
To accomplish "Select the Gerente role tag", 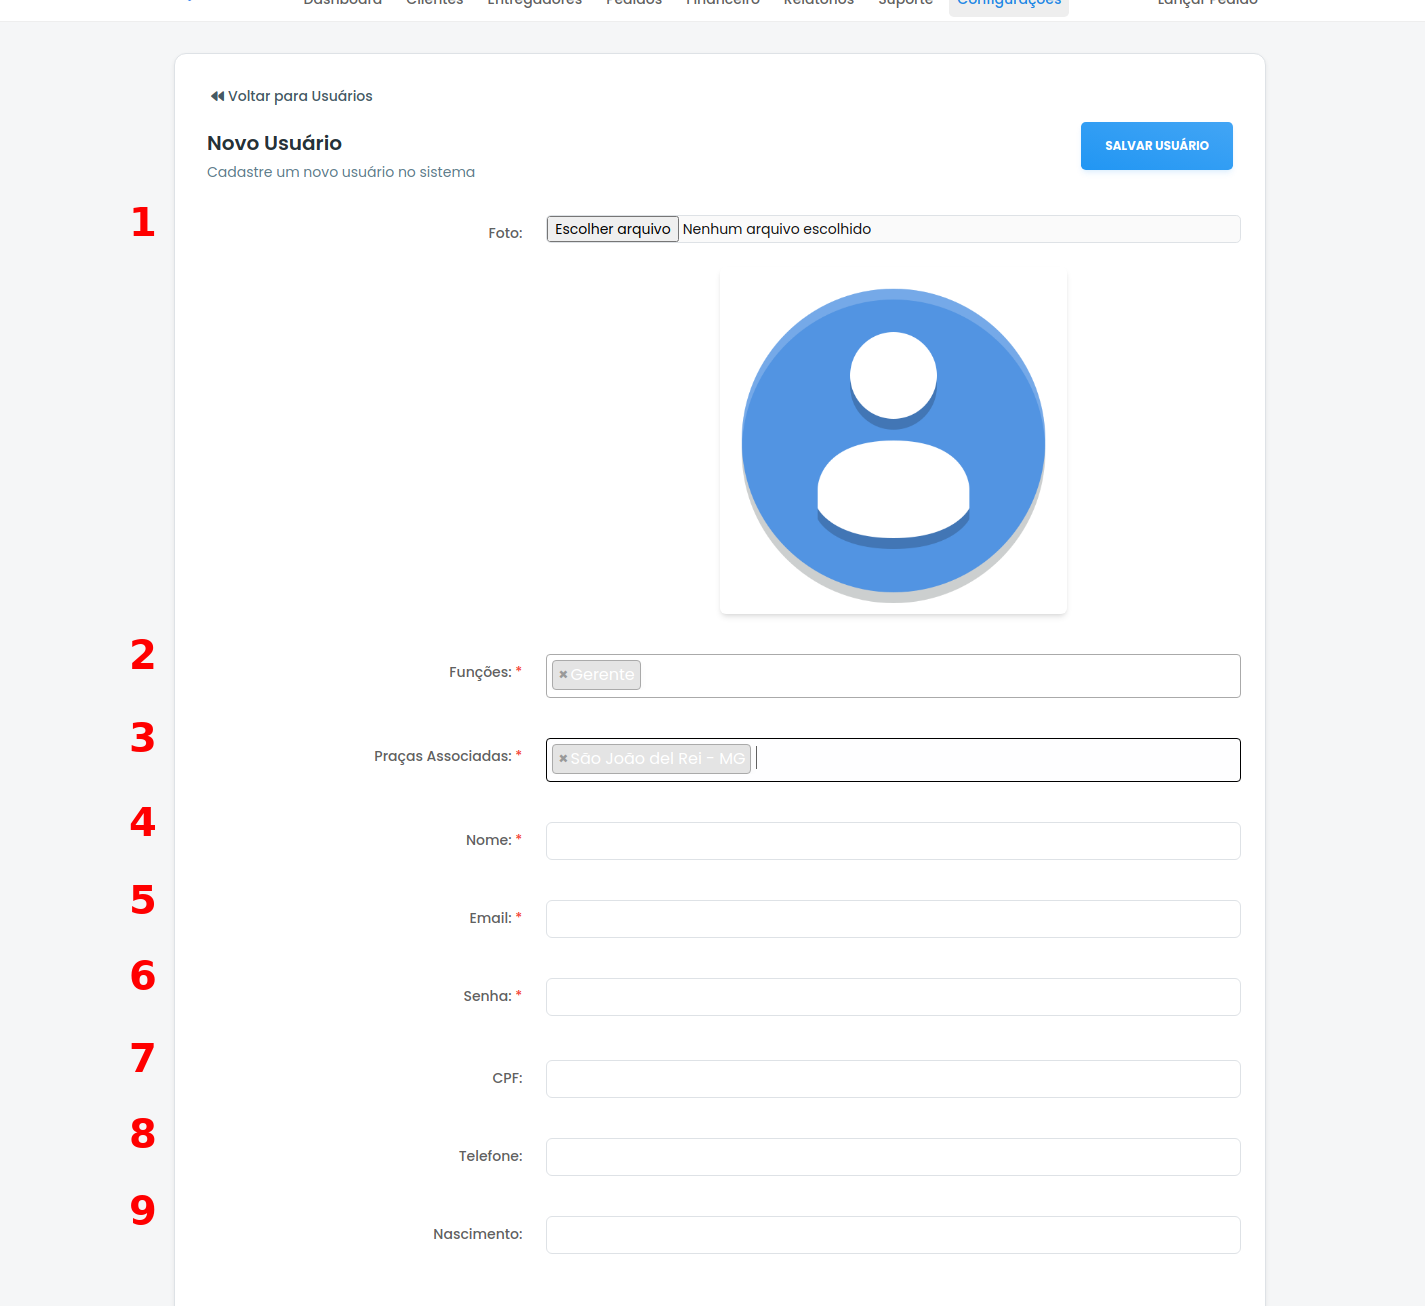I will [603, 675].
